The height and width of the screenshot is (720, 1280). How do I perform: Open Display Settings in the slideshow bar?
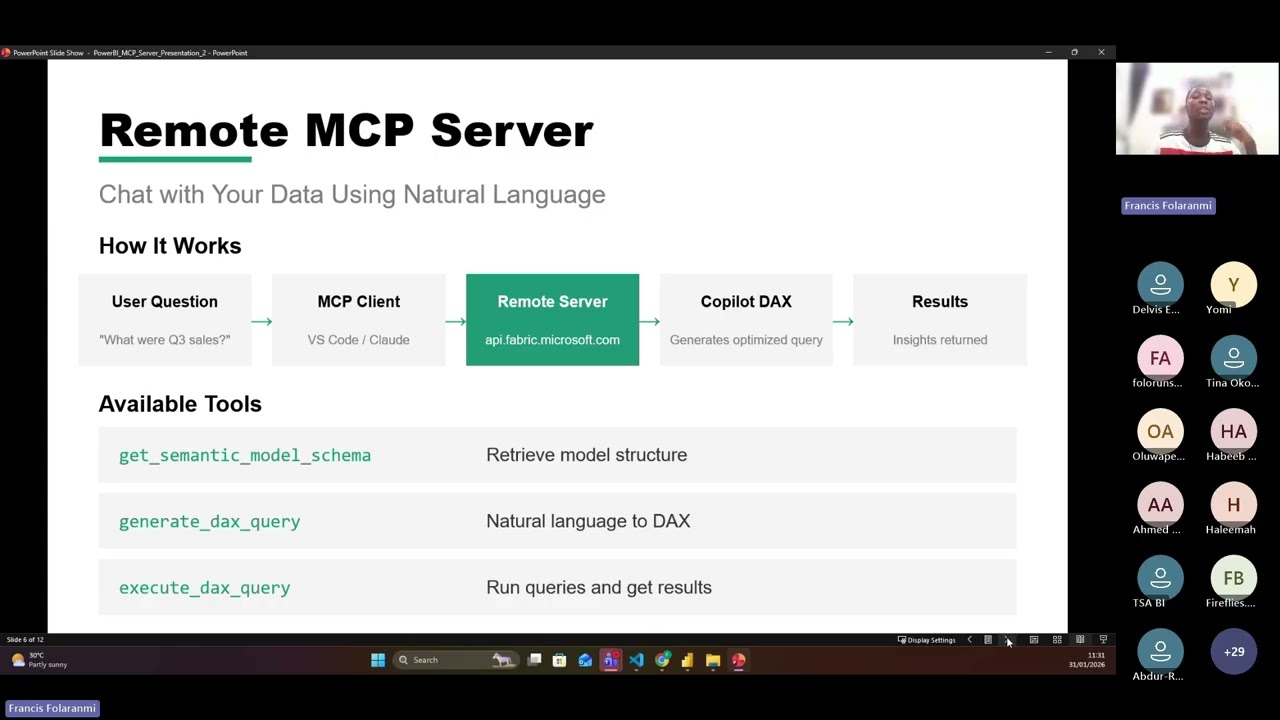pyautogui.click(x=927, y=640)
